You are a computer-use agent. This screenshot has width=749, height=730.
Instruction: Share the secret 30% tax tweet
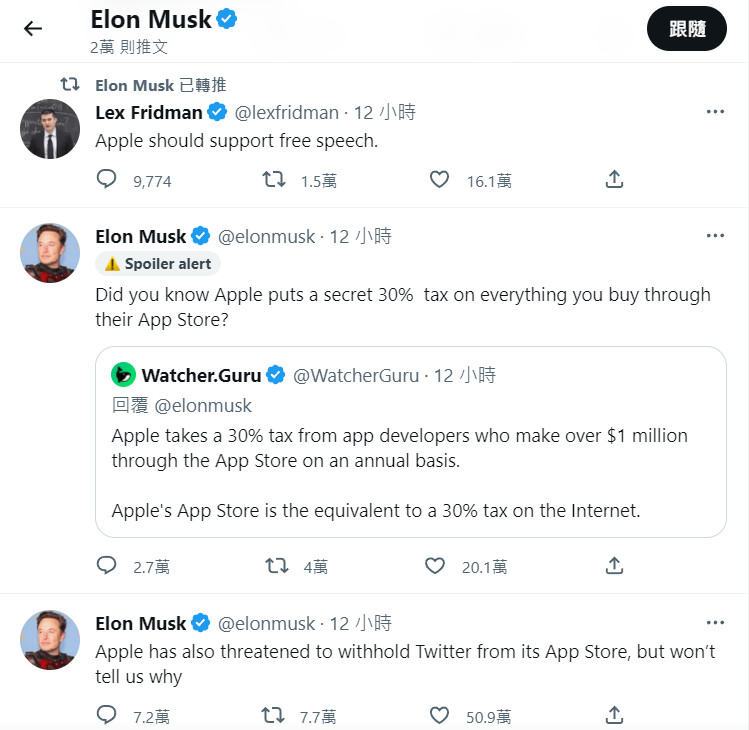[615, 566]
